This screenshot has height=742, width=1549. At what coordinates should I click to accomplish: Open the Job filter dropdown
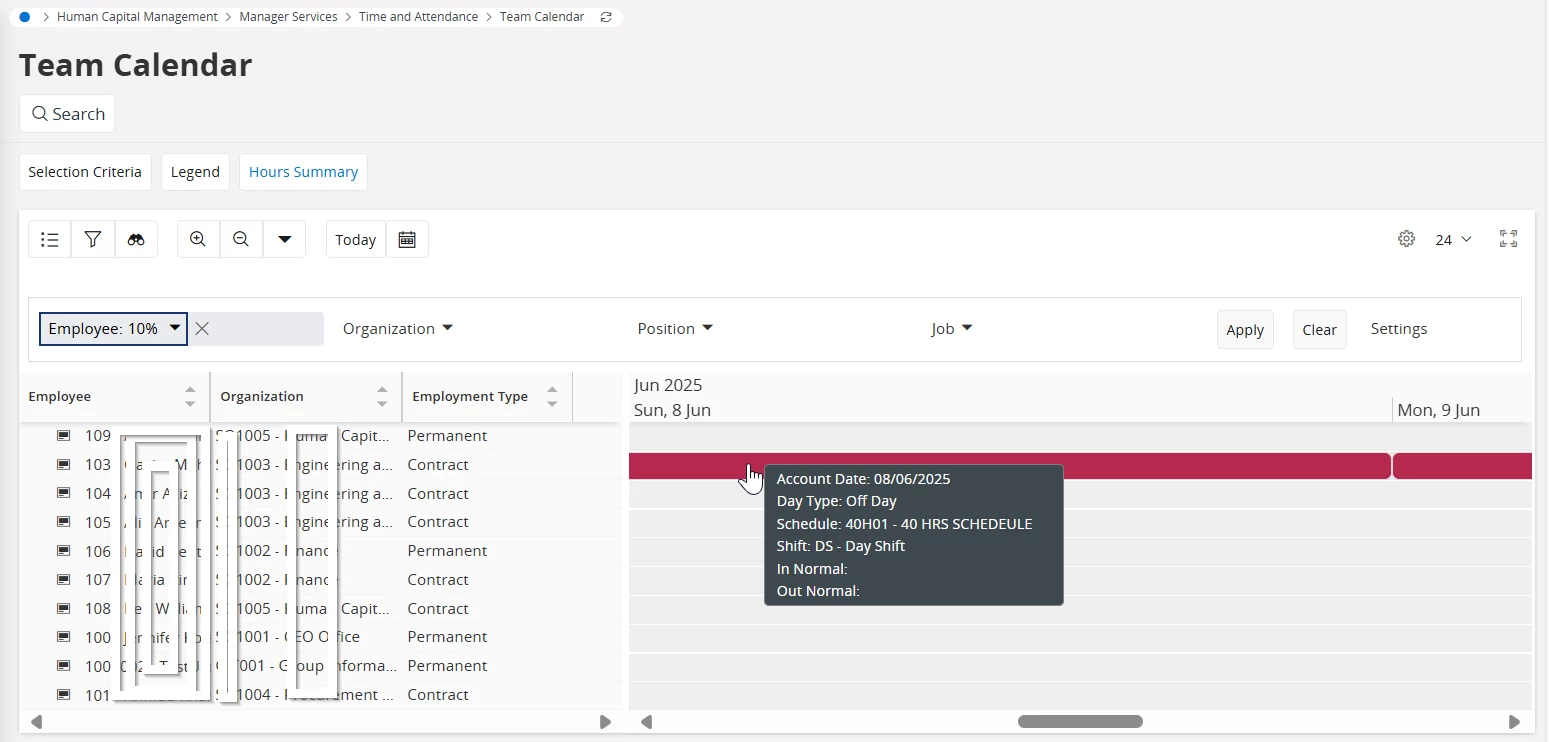(x=952, y=329)
